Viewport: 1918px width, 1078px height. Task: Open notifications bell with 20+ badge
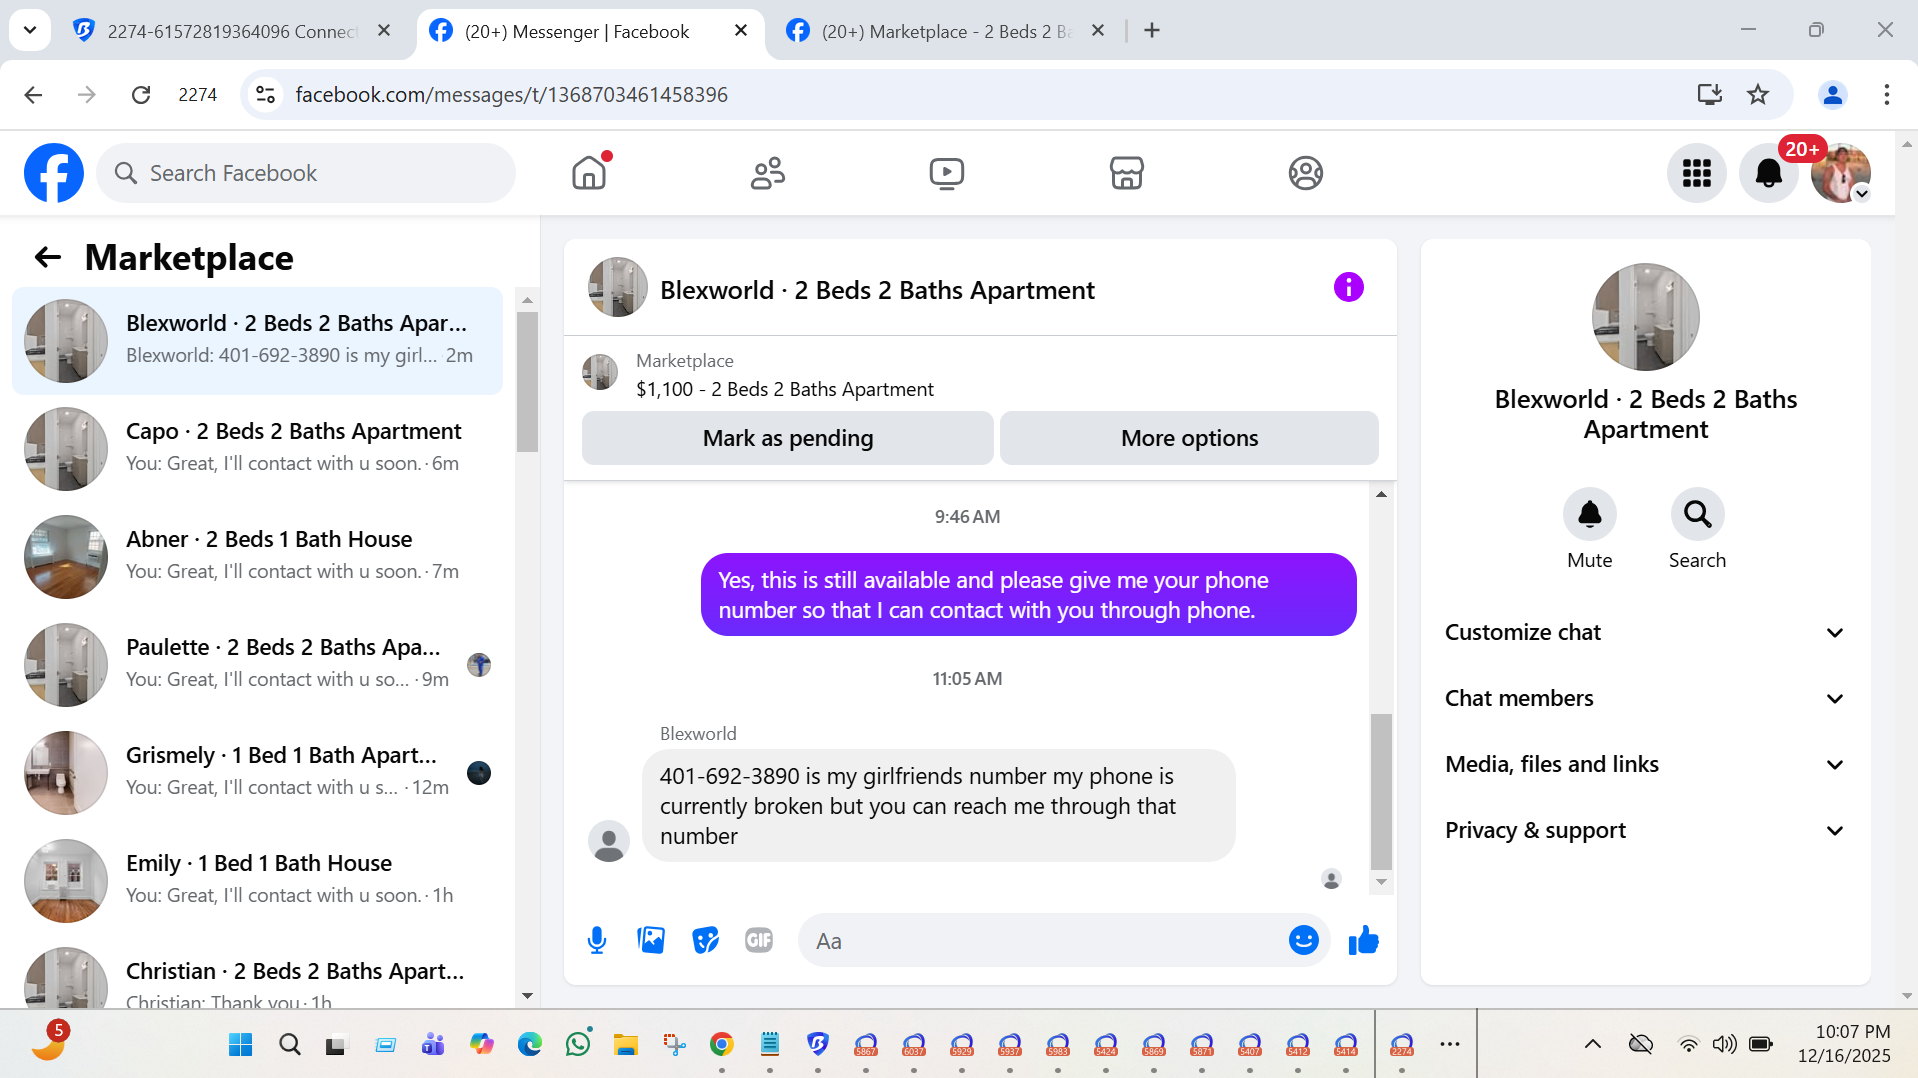1769,173
